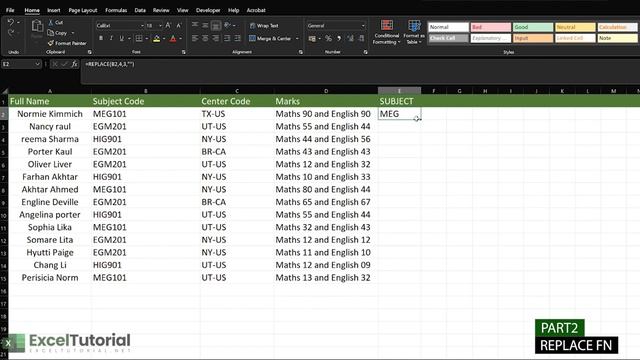Screen dimensions: 640x360
Task: Apply Accounting number format icon
Action: click(x=312, y=38)
